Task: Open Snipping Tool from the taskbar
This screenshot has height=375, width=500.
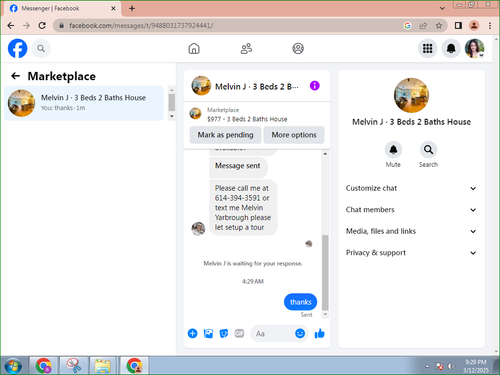Action: coord(74,366)
